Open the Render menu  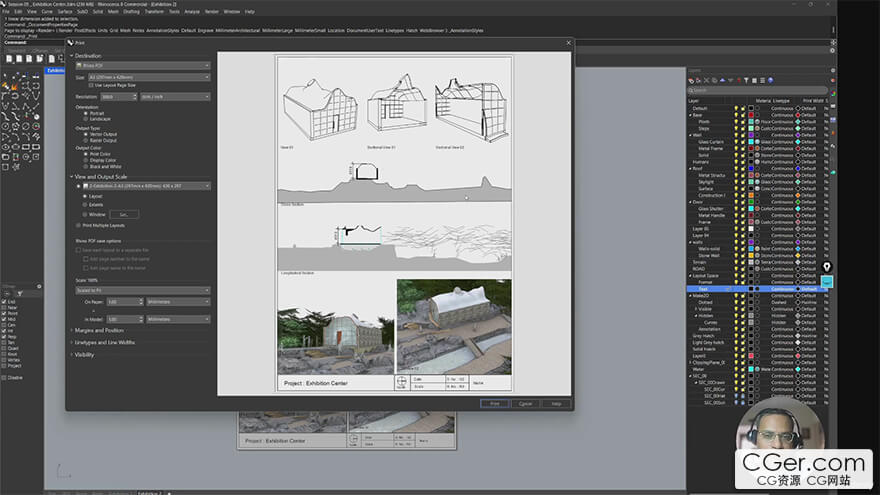click(x=211, y=12)
